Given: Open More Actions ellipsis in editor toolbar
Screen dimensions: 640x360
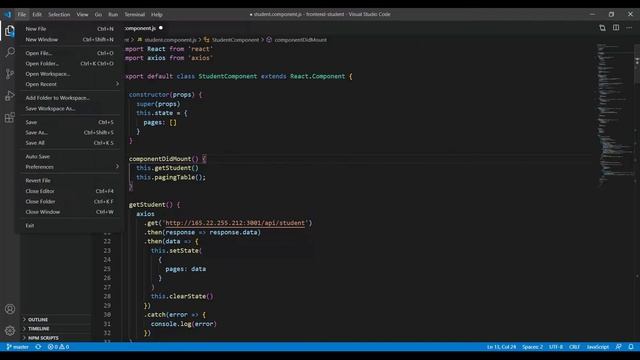Looking at the screenshot, I should click(x=629, y=28).
